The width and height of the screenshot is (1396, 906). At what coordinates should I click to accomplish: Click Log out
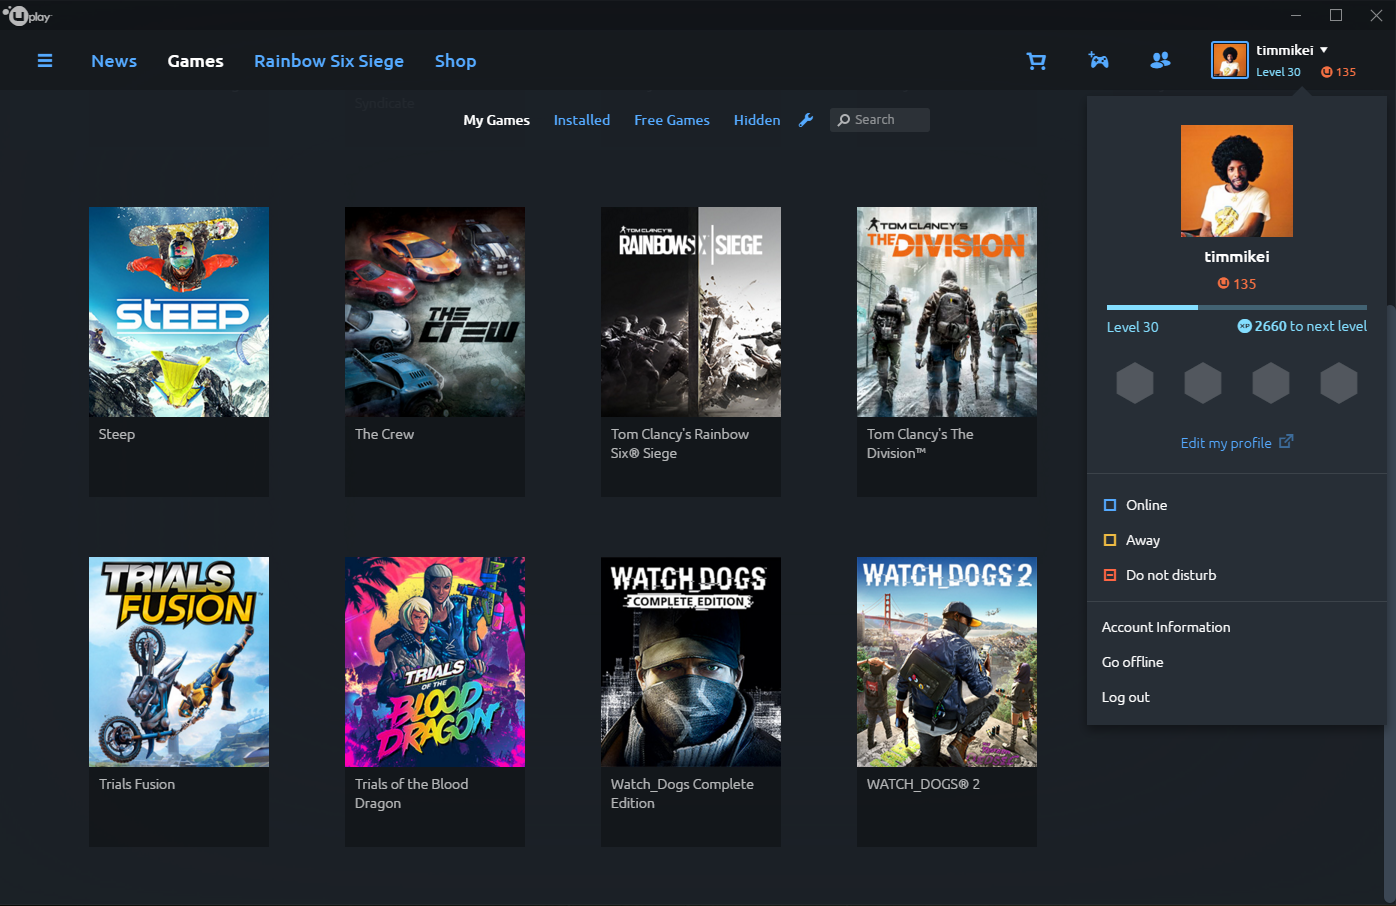click(1125, 697)
